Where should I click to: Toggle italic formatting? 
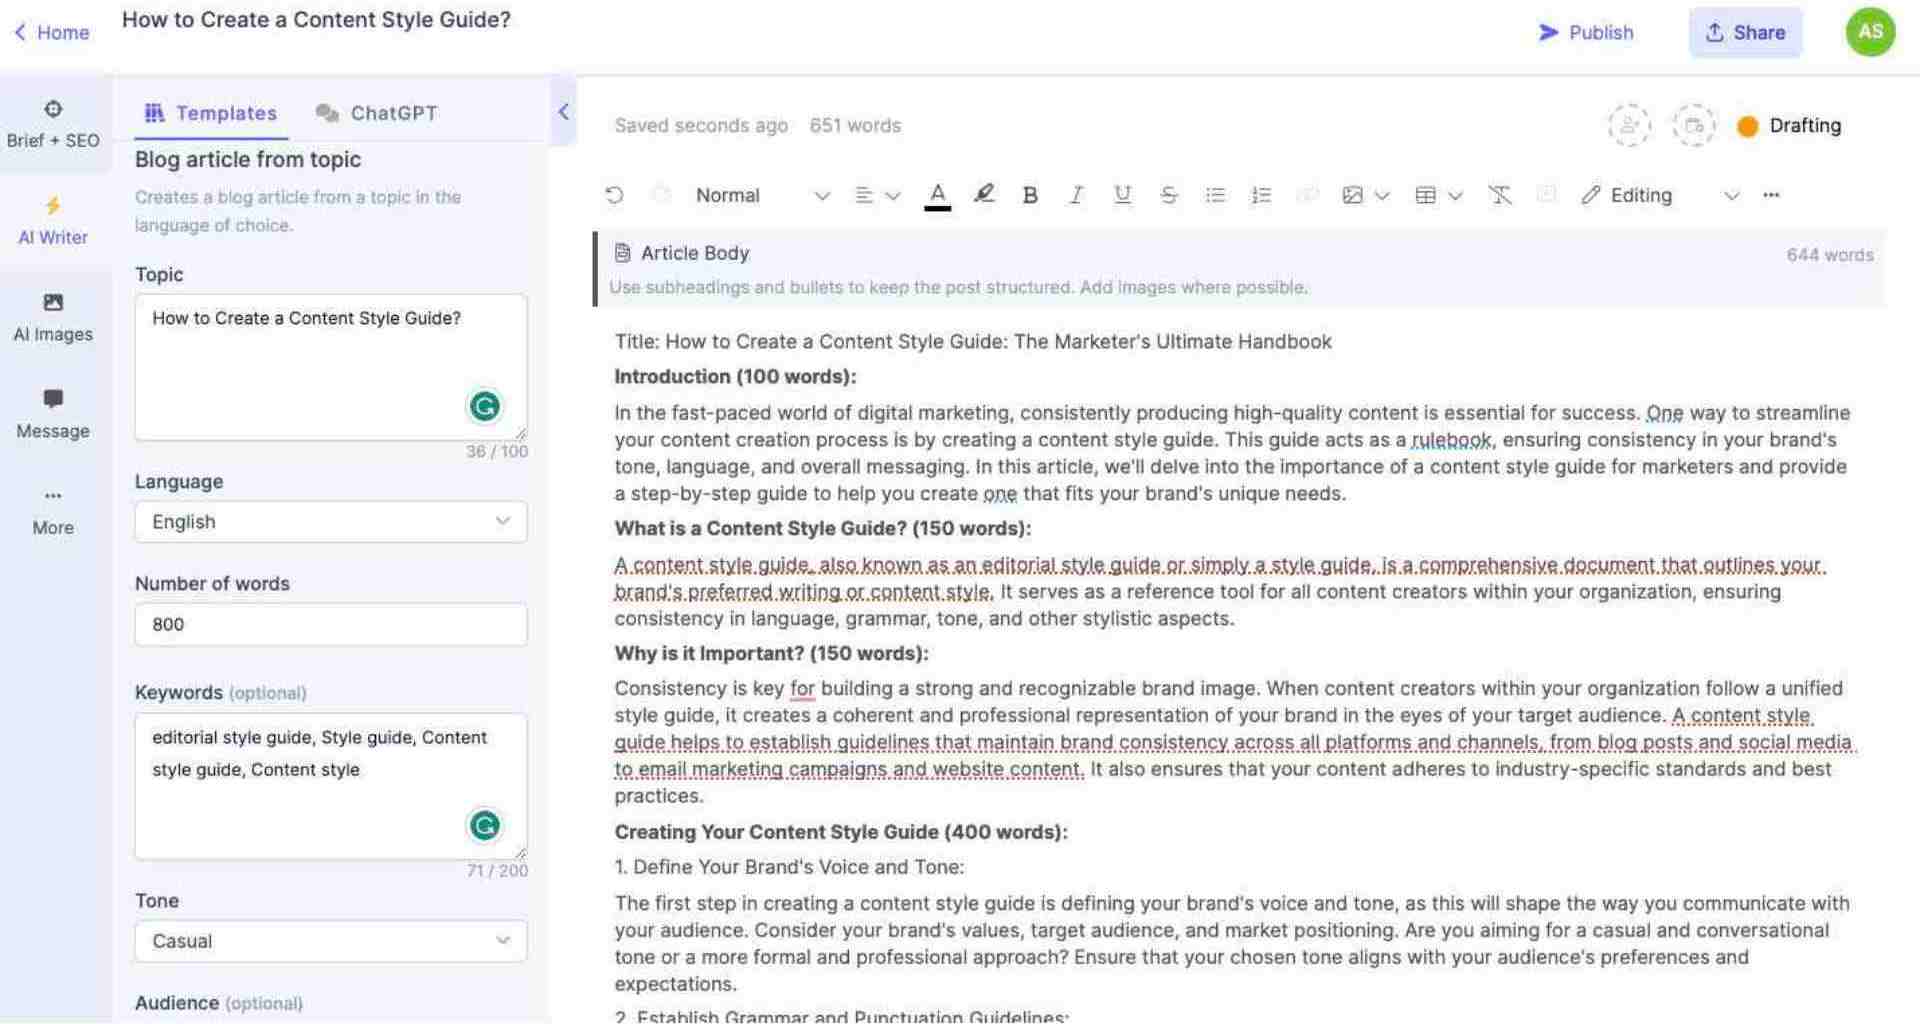tap(1076, 195)
